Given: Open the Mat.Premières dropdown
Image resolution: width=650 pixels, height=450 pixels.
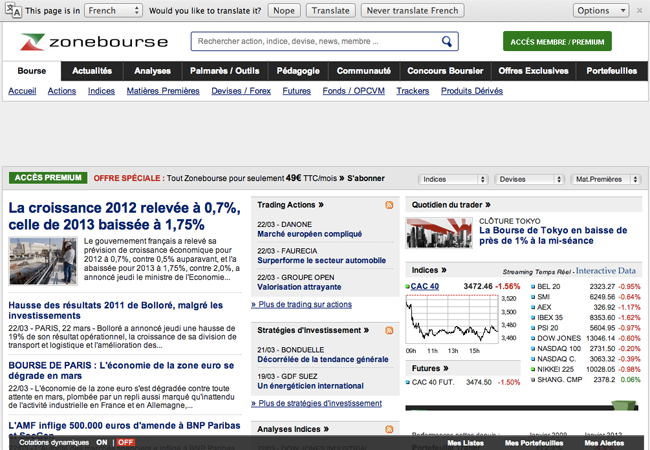Looking at the screenshot, I should (x=605, y=179).
